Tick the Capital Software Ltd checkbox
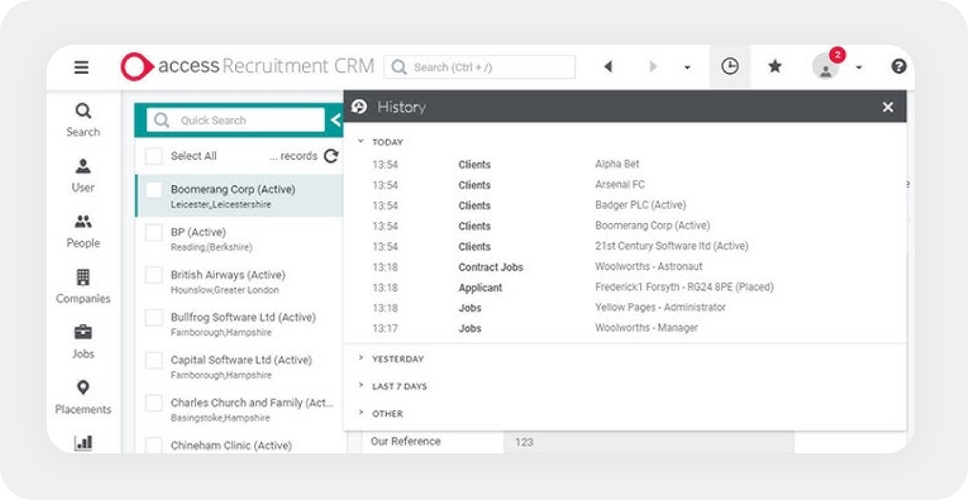The height and width of the screenshot is (500, 968). 154,360
